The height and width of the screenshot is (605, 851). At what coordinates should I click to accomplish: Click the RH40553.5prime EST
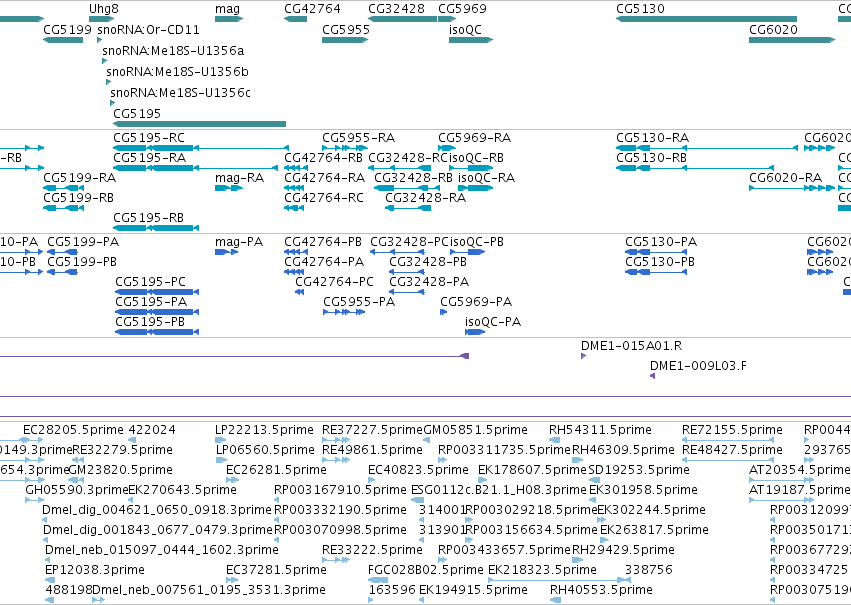(555, 600)
